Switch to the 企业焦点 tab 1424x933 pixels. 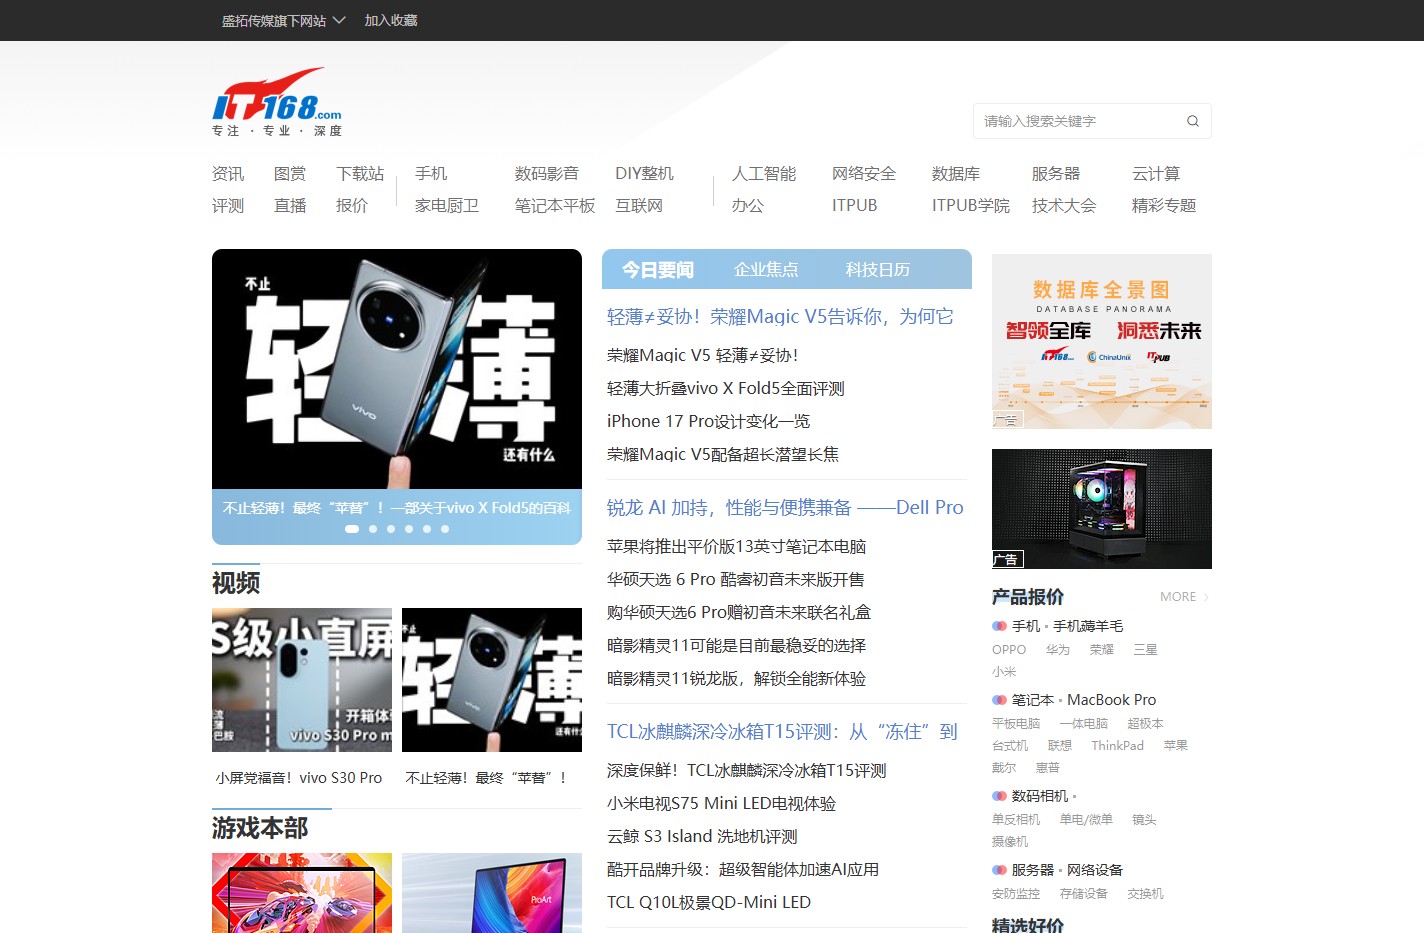(x=766, y=270)
